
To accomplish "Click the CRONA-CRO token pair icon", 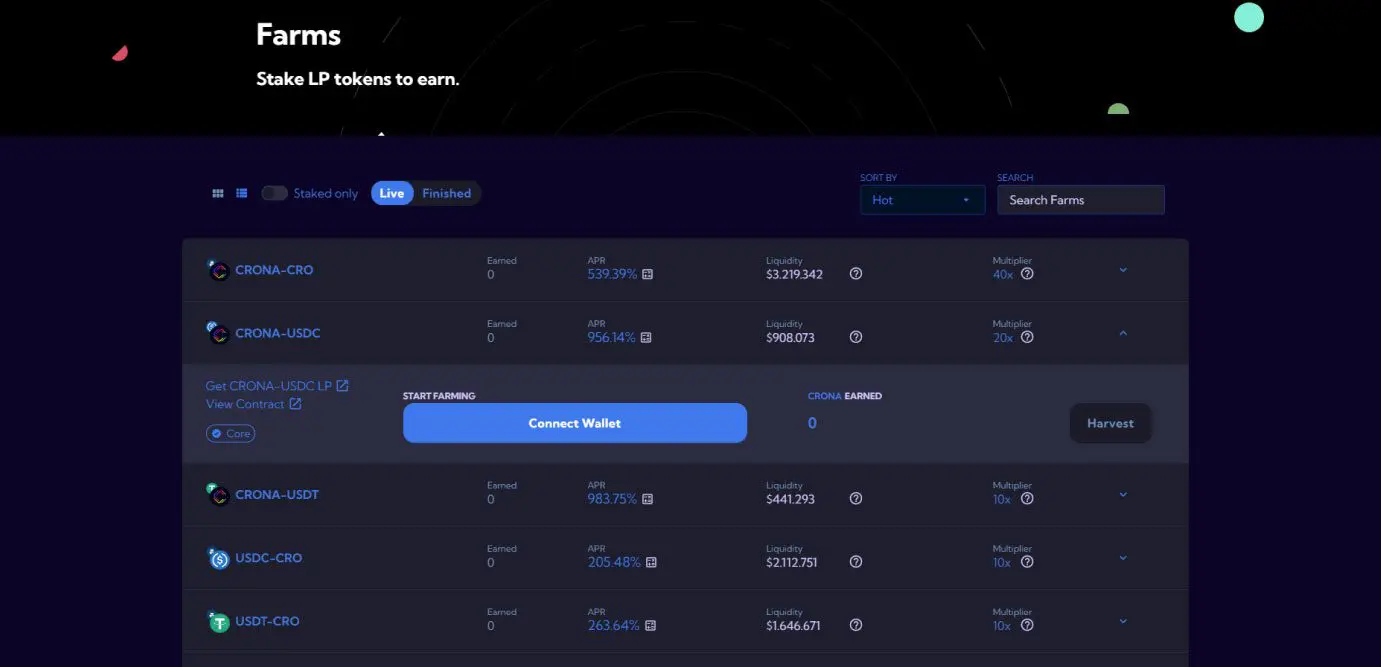I will [218, 270].
